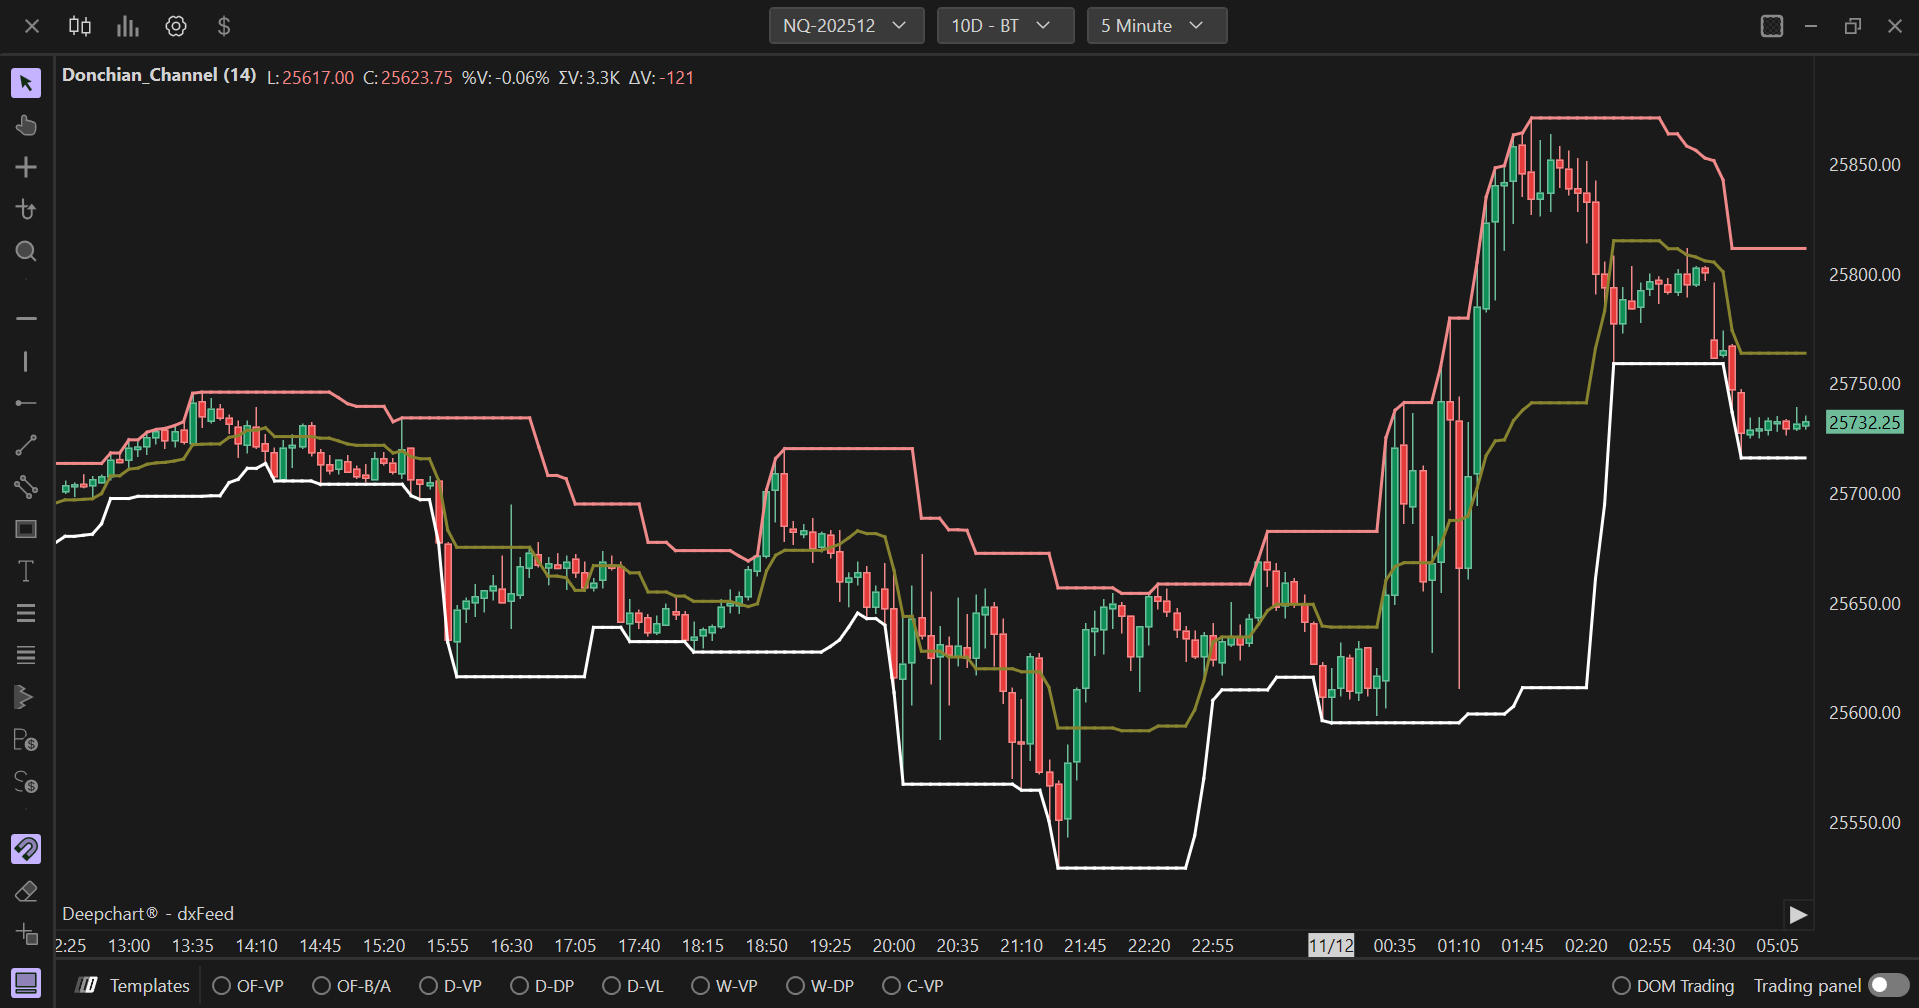
Task: Activate the crosshair cursor tool
Action: pyautogui.click(x=26, y=167)
